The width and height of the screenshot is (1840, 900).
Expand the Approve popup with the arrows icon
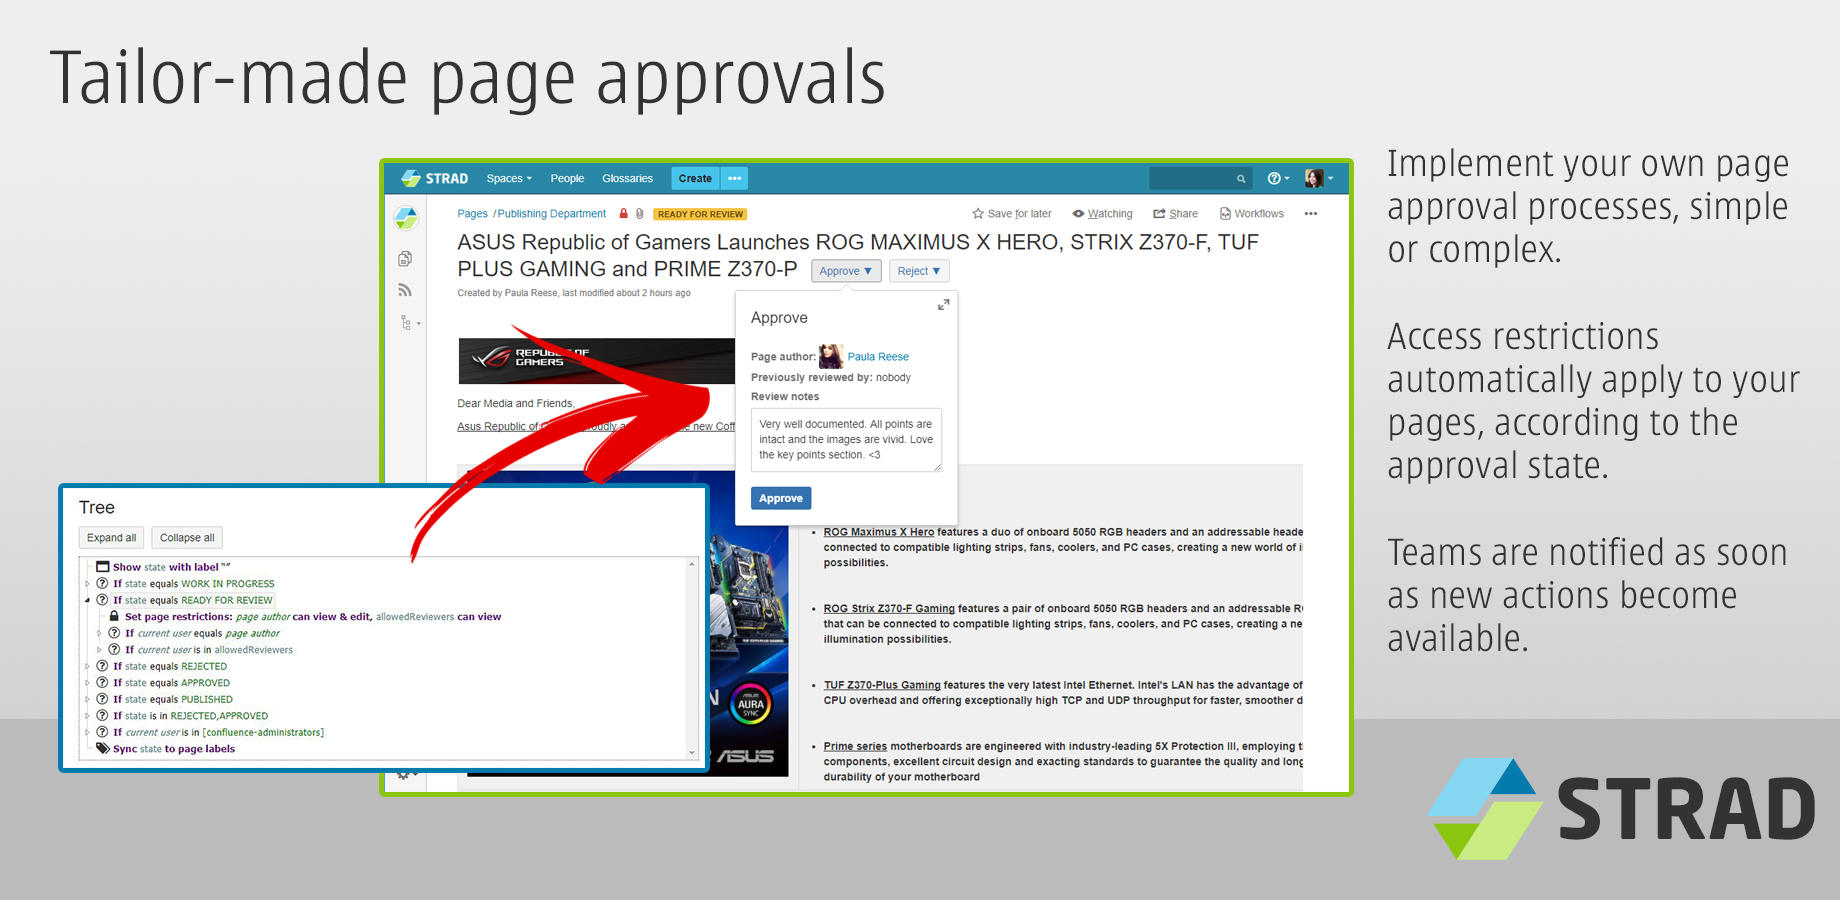(x=943, y=305)
